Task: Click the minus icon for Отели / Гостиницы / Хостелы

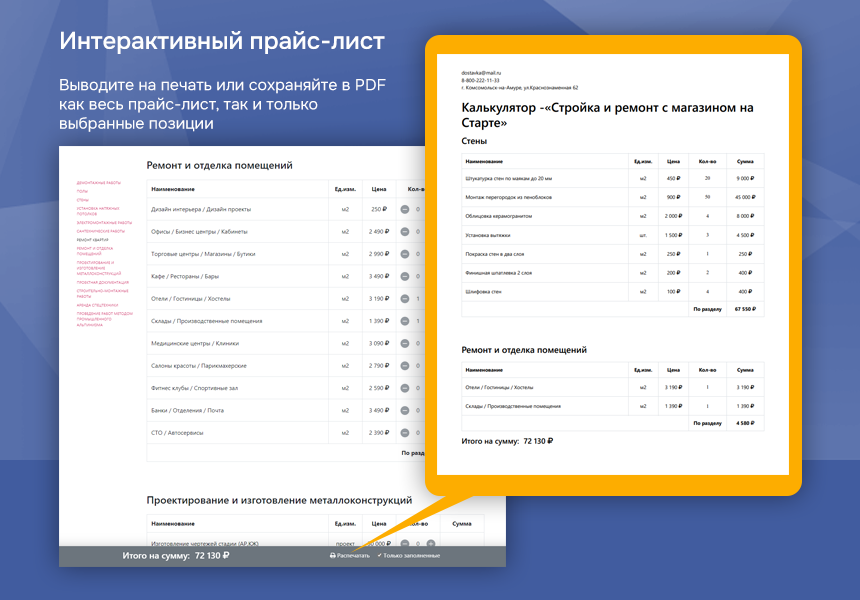Action: coord(404,298)
